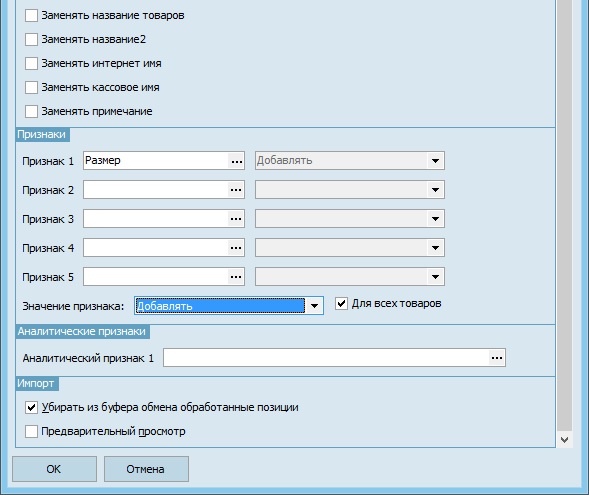Open the ellipsis browse button for Признак 3

[x=236, y=219]
